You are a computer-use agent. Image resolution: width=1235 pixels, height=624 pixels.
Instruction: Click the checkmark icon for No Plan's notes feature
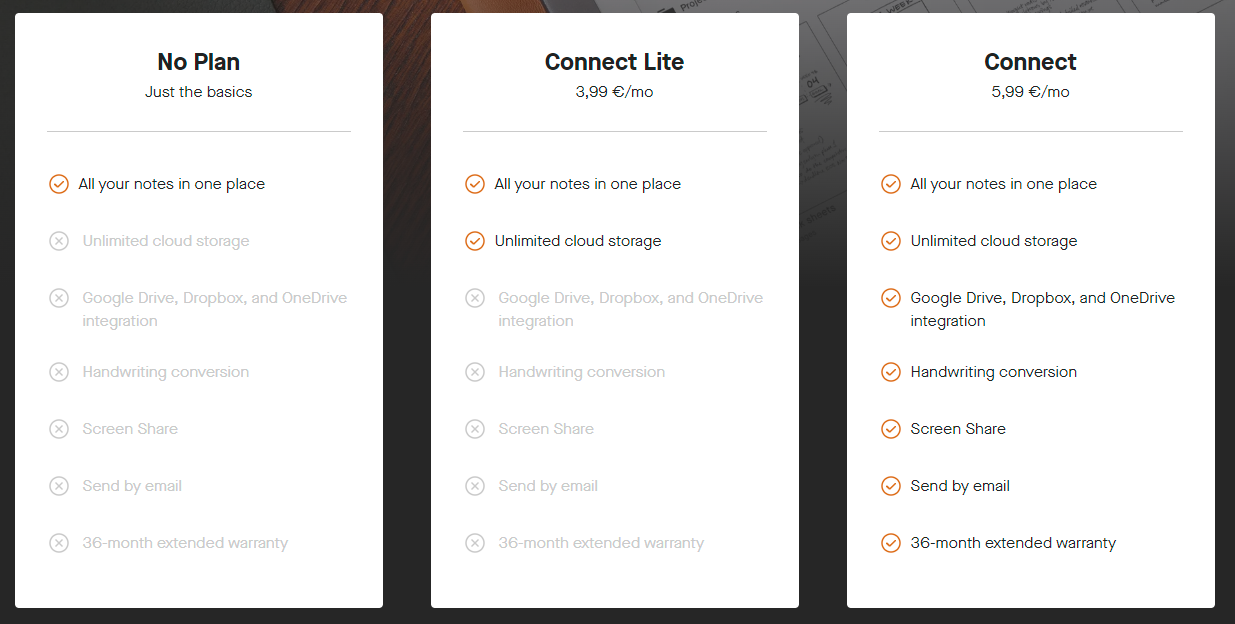59,184
